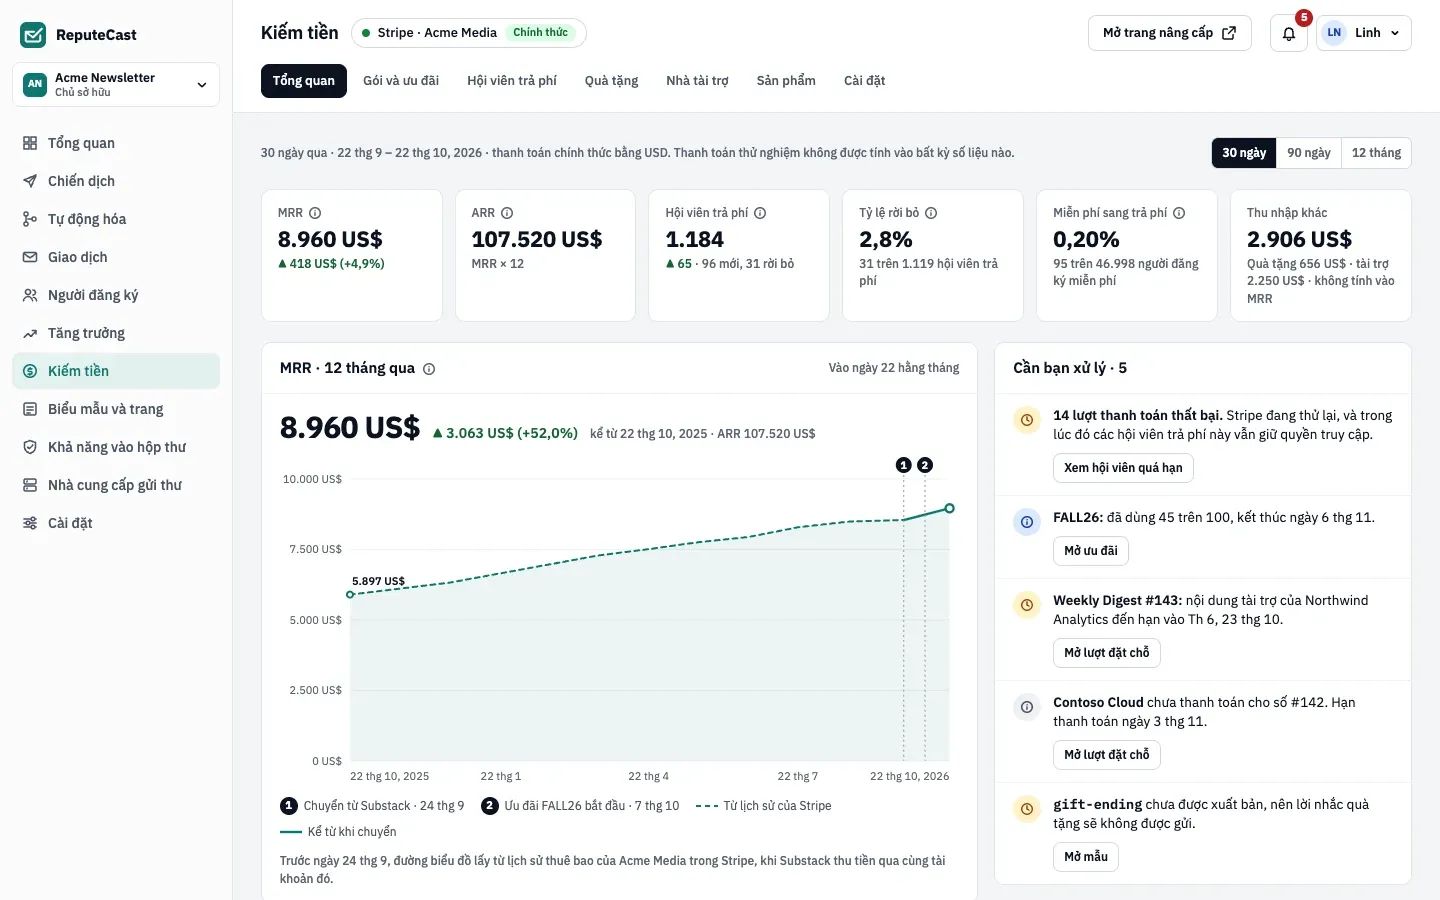Go to the Nhà tài trợ tab
The image size is (1440, 900).
[x=697, y=81]
